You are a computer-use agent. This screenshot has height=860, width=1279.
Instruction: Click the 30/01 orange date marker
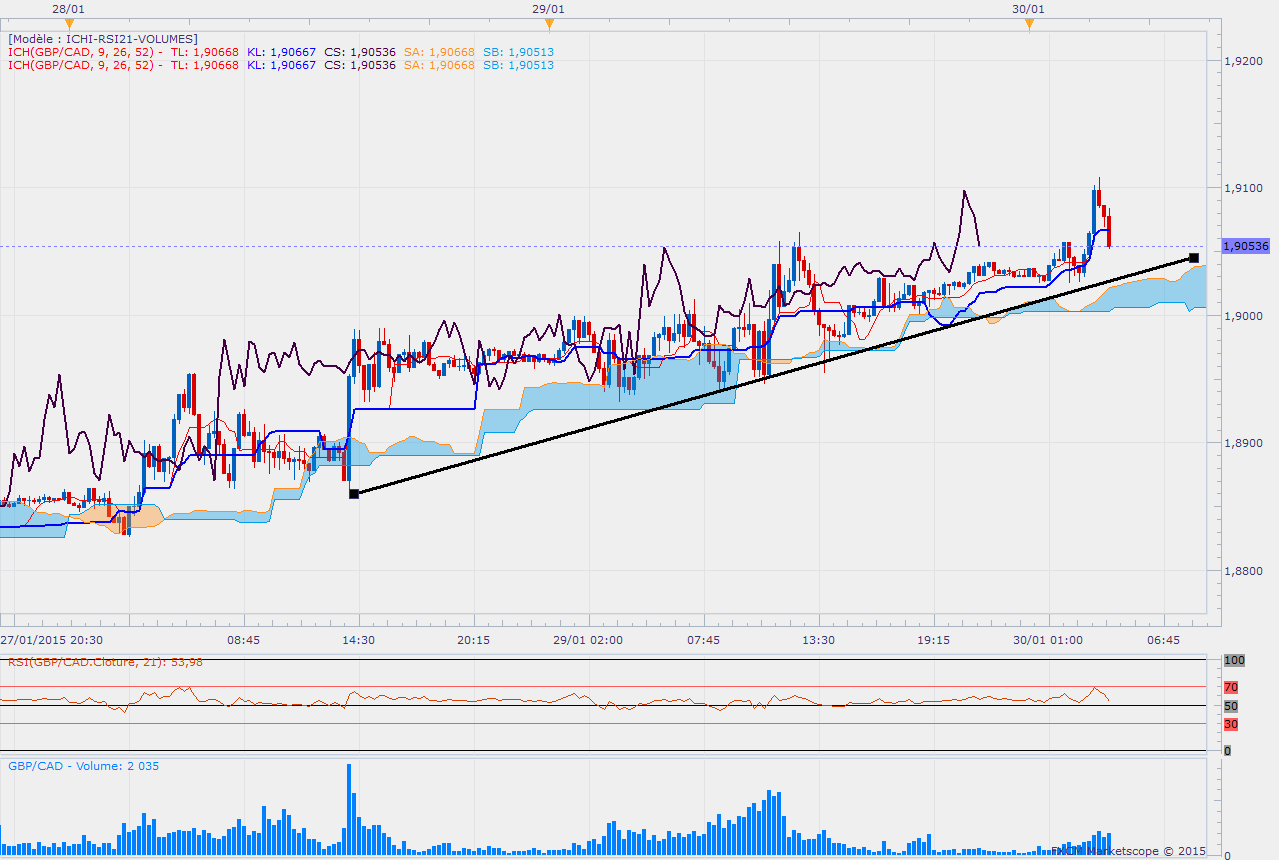click(1028, 24)
